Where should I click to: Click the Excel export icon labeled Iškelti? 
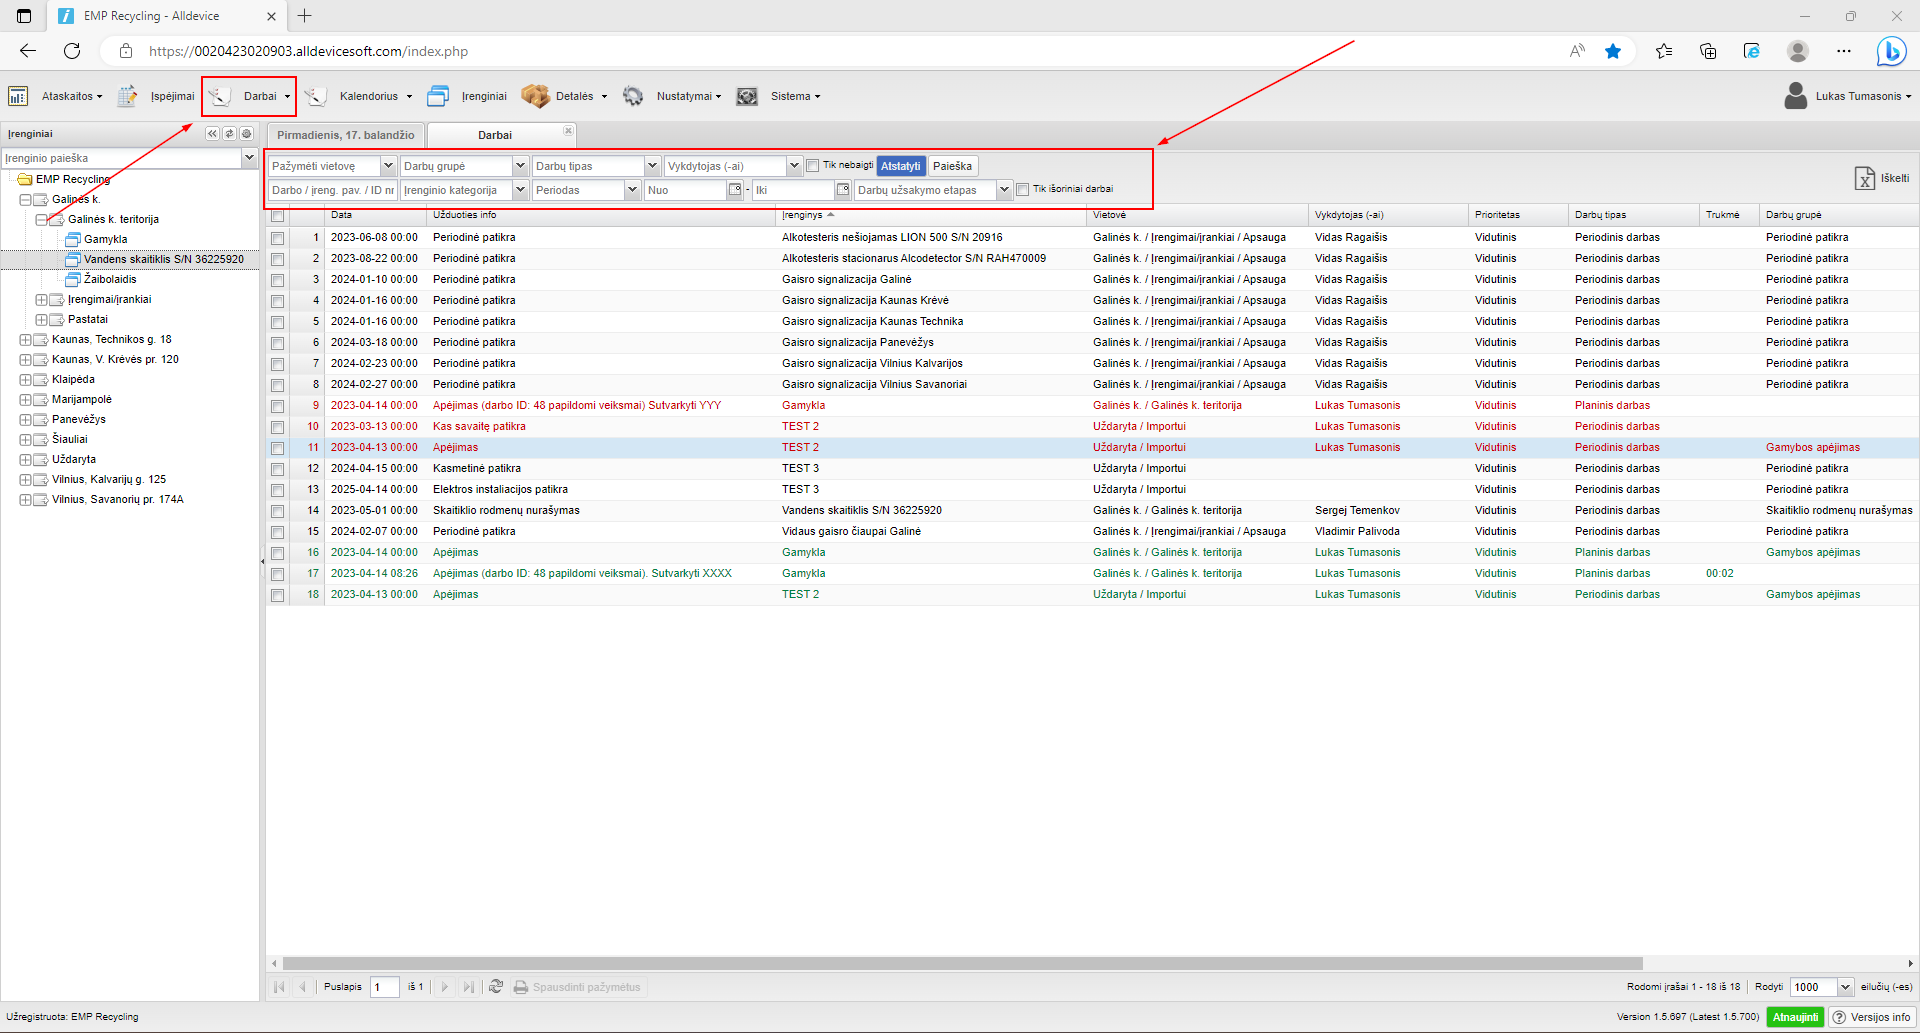click(x=1865, y=178)
